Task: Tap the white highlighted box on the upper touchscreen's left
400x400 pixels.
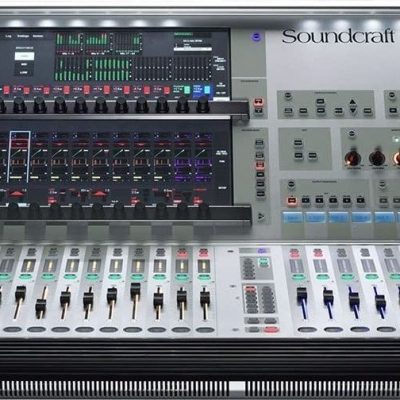Action: (25, 56)
